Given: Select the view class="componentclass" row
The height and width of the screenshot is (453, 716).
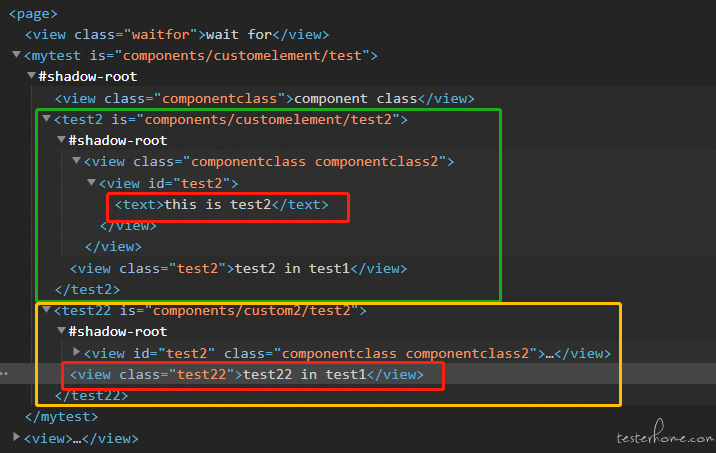Looking at the screenshot, I should coord(265,99).
